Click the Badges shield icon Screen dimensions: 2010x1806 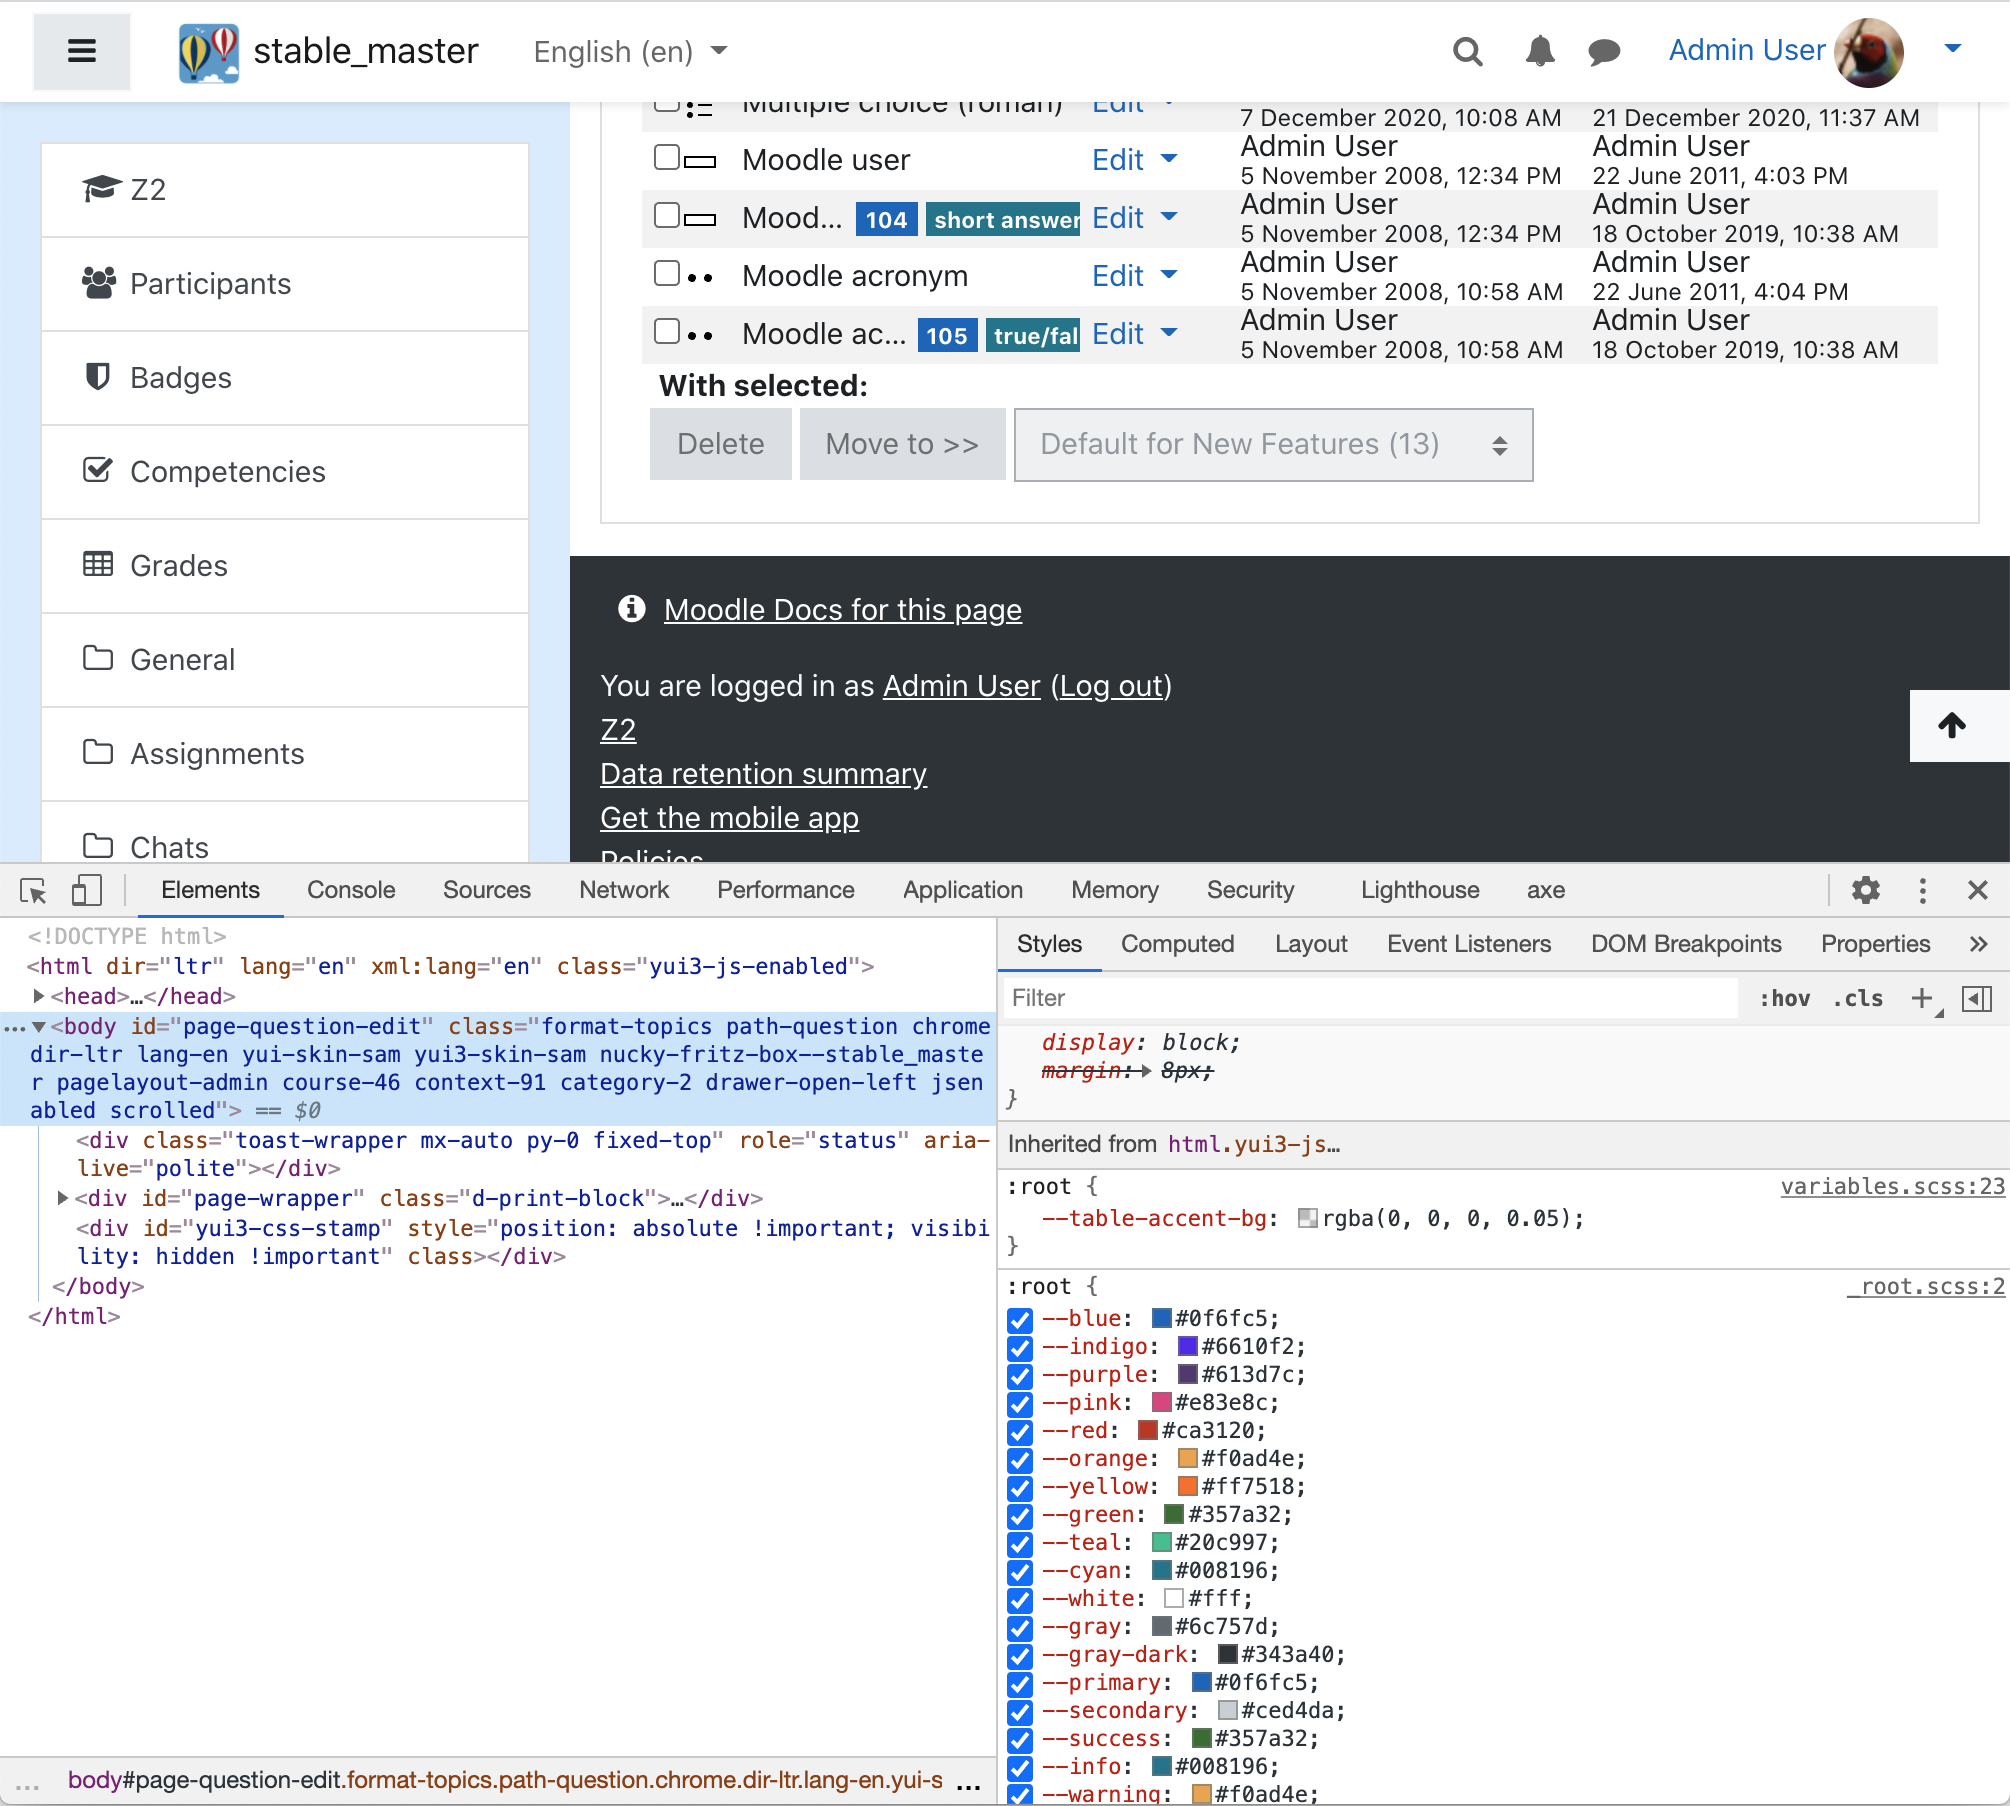(x=97, y=377)
